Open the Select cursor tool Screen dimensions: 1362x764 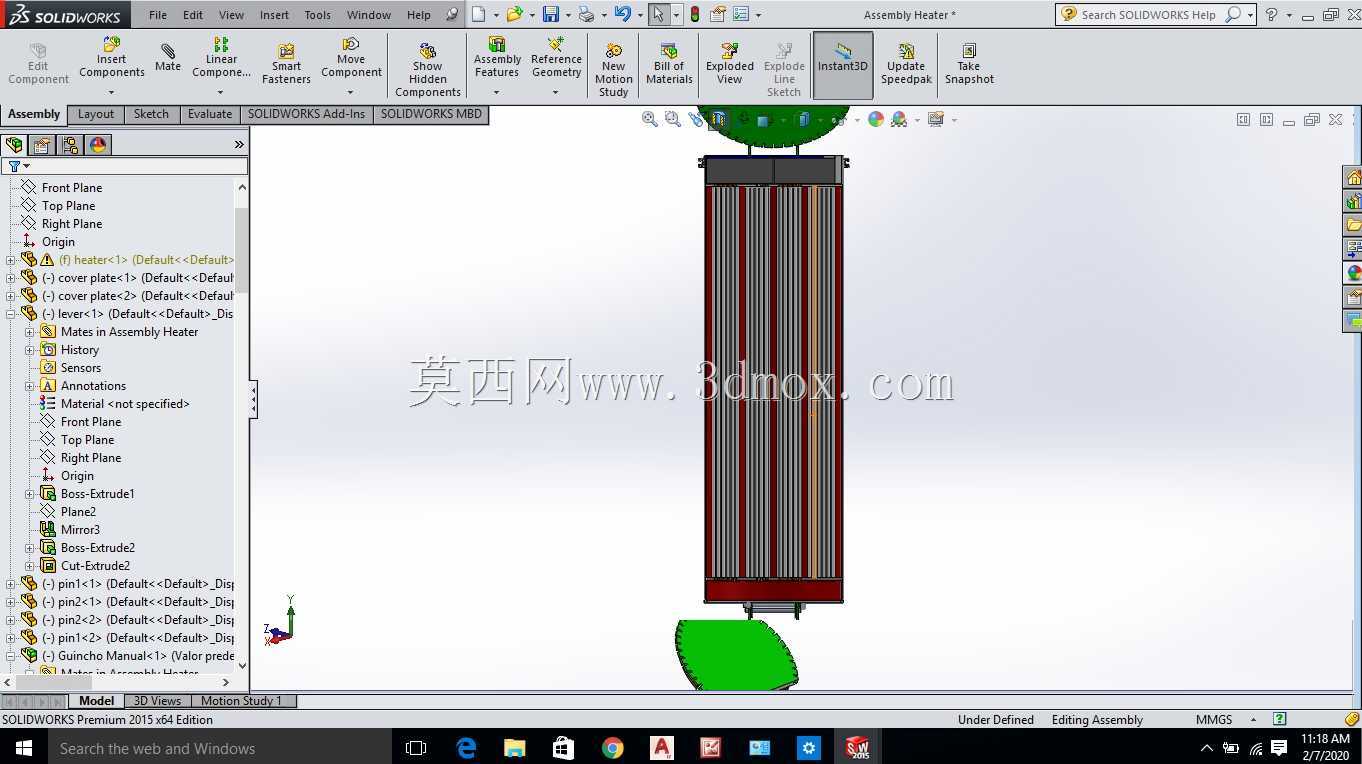pos(657,14)
